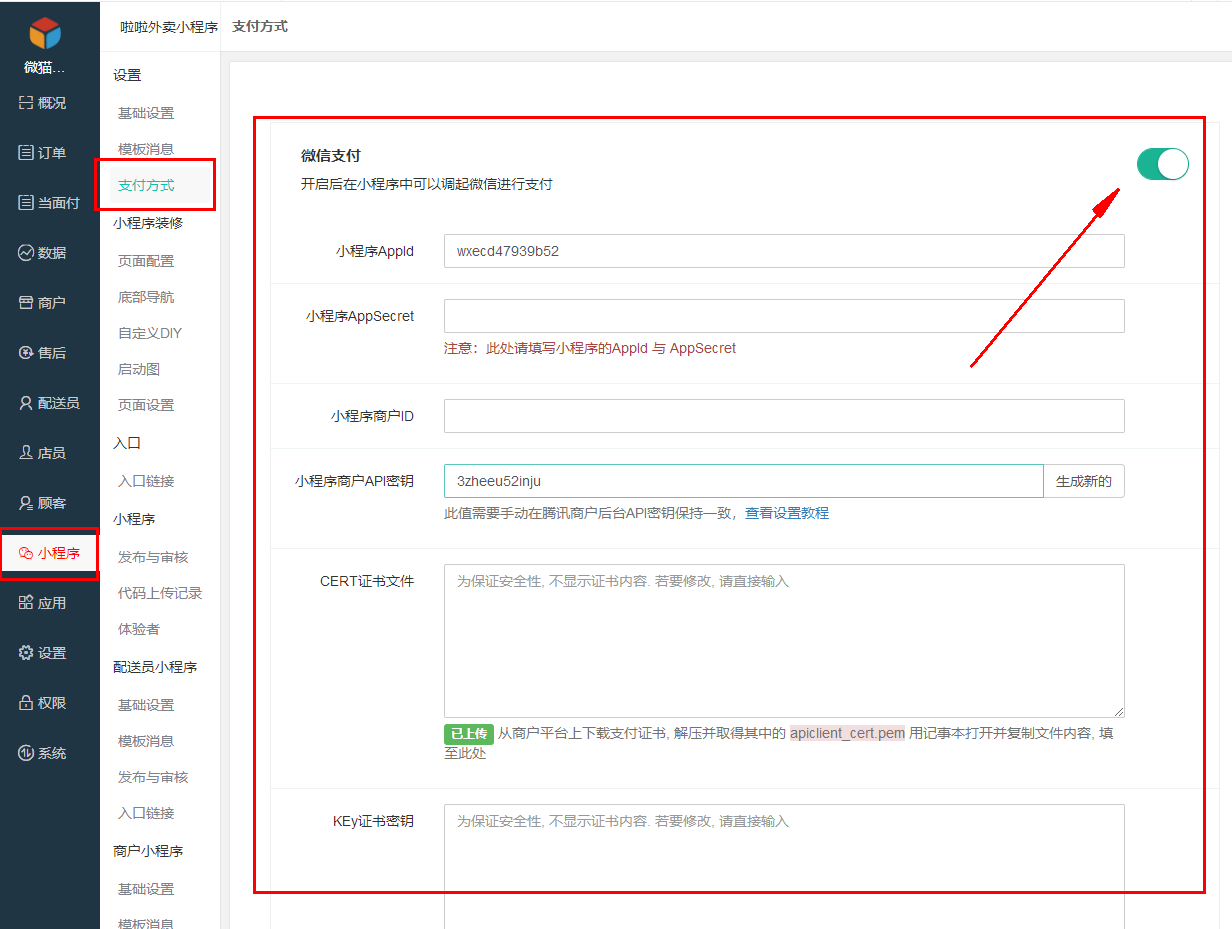The width and height of the screenshot is (1232, 929).
Task: Click the 设置 gear icon in sidebar
Action: 26,652
